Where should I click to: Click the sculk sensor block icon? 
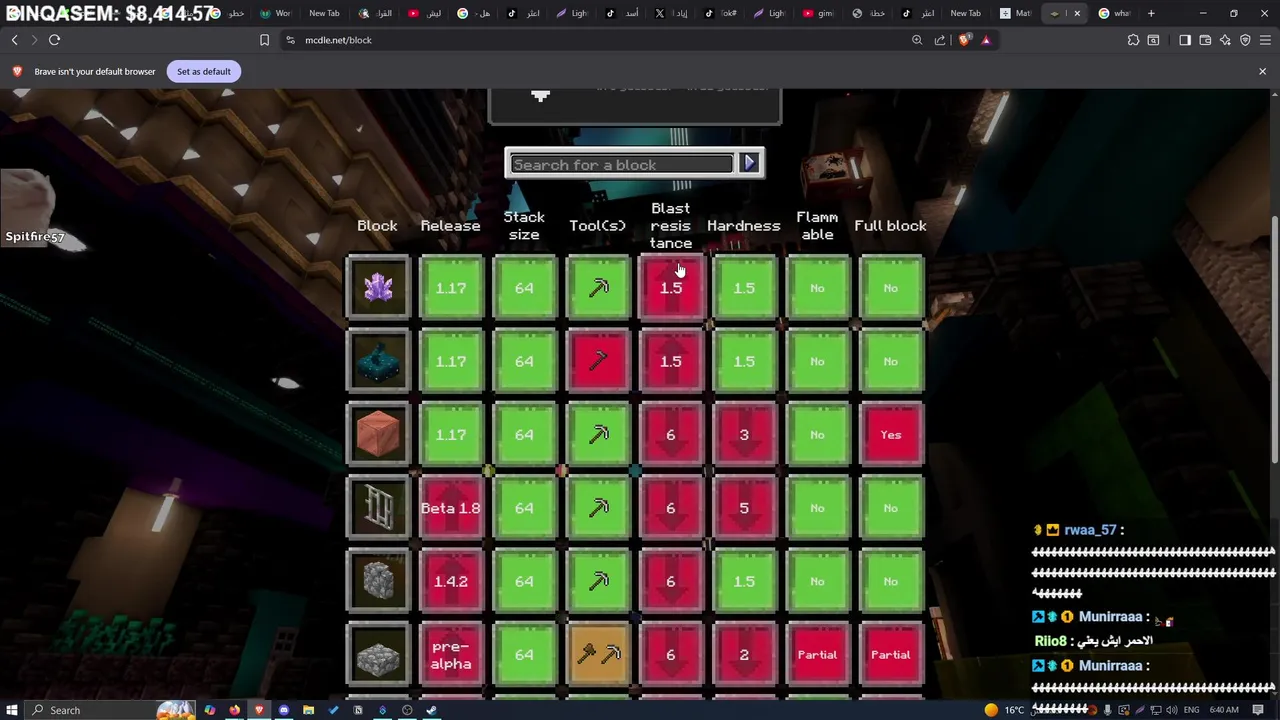click(378, 361)
